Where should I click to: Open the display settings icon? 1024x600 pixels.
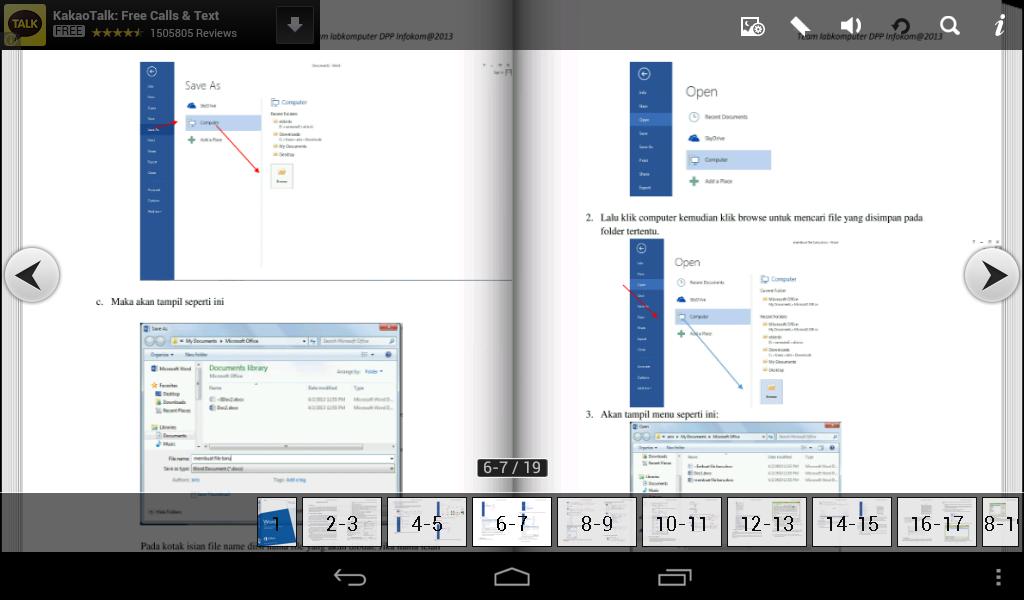(752, 26)
